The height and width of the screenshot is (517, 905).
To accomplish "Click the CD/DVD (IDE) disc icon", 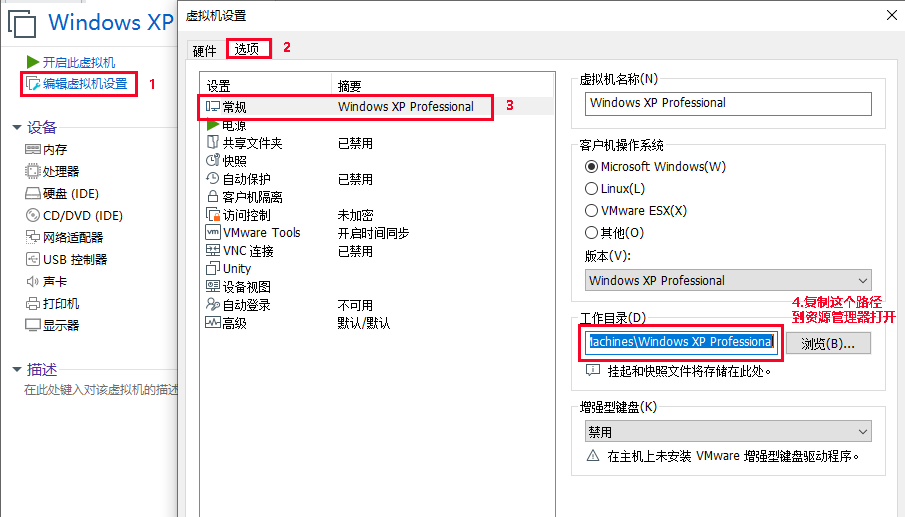I will pyautogui.click(x=33, y=215).
